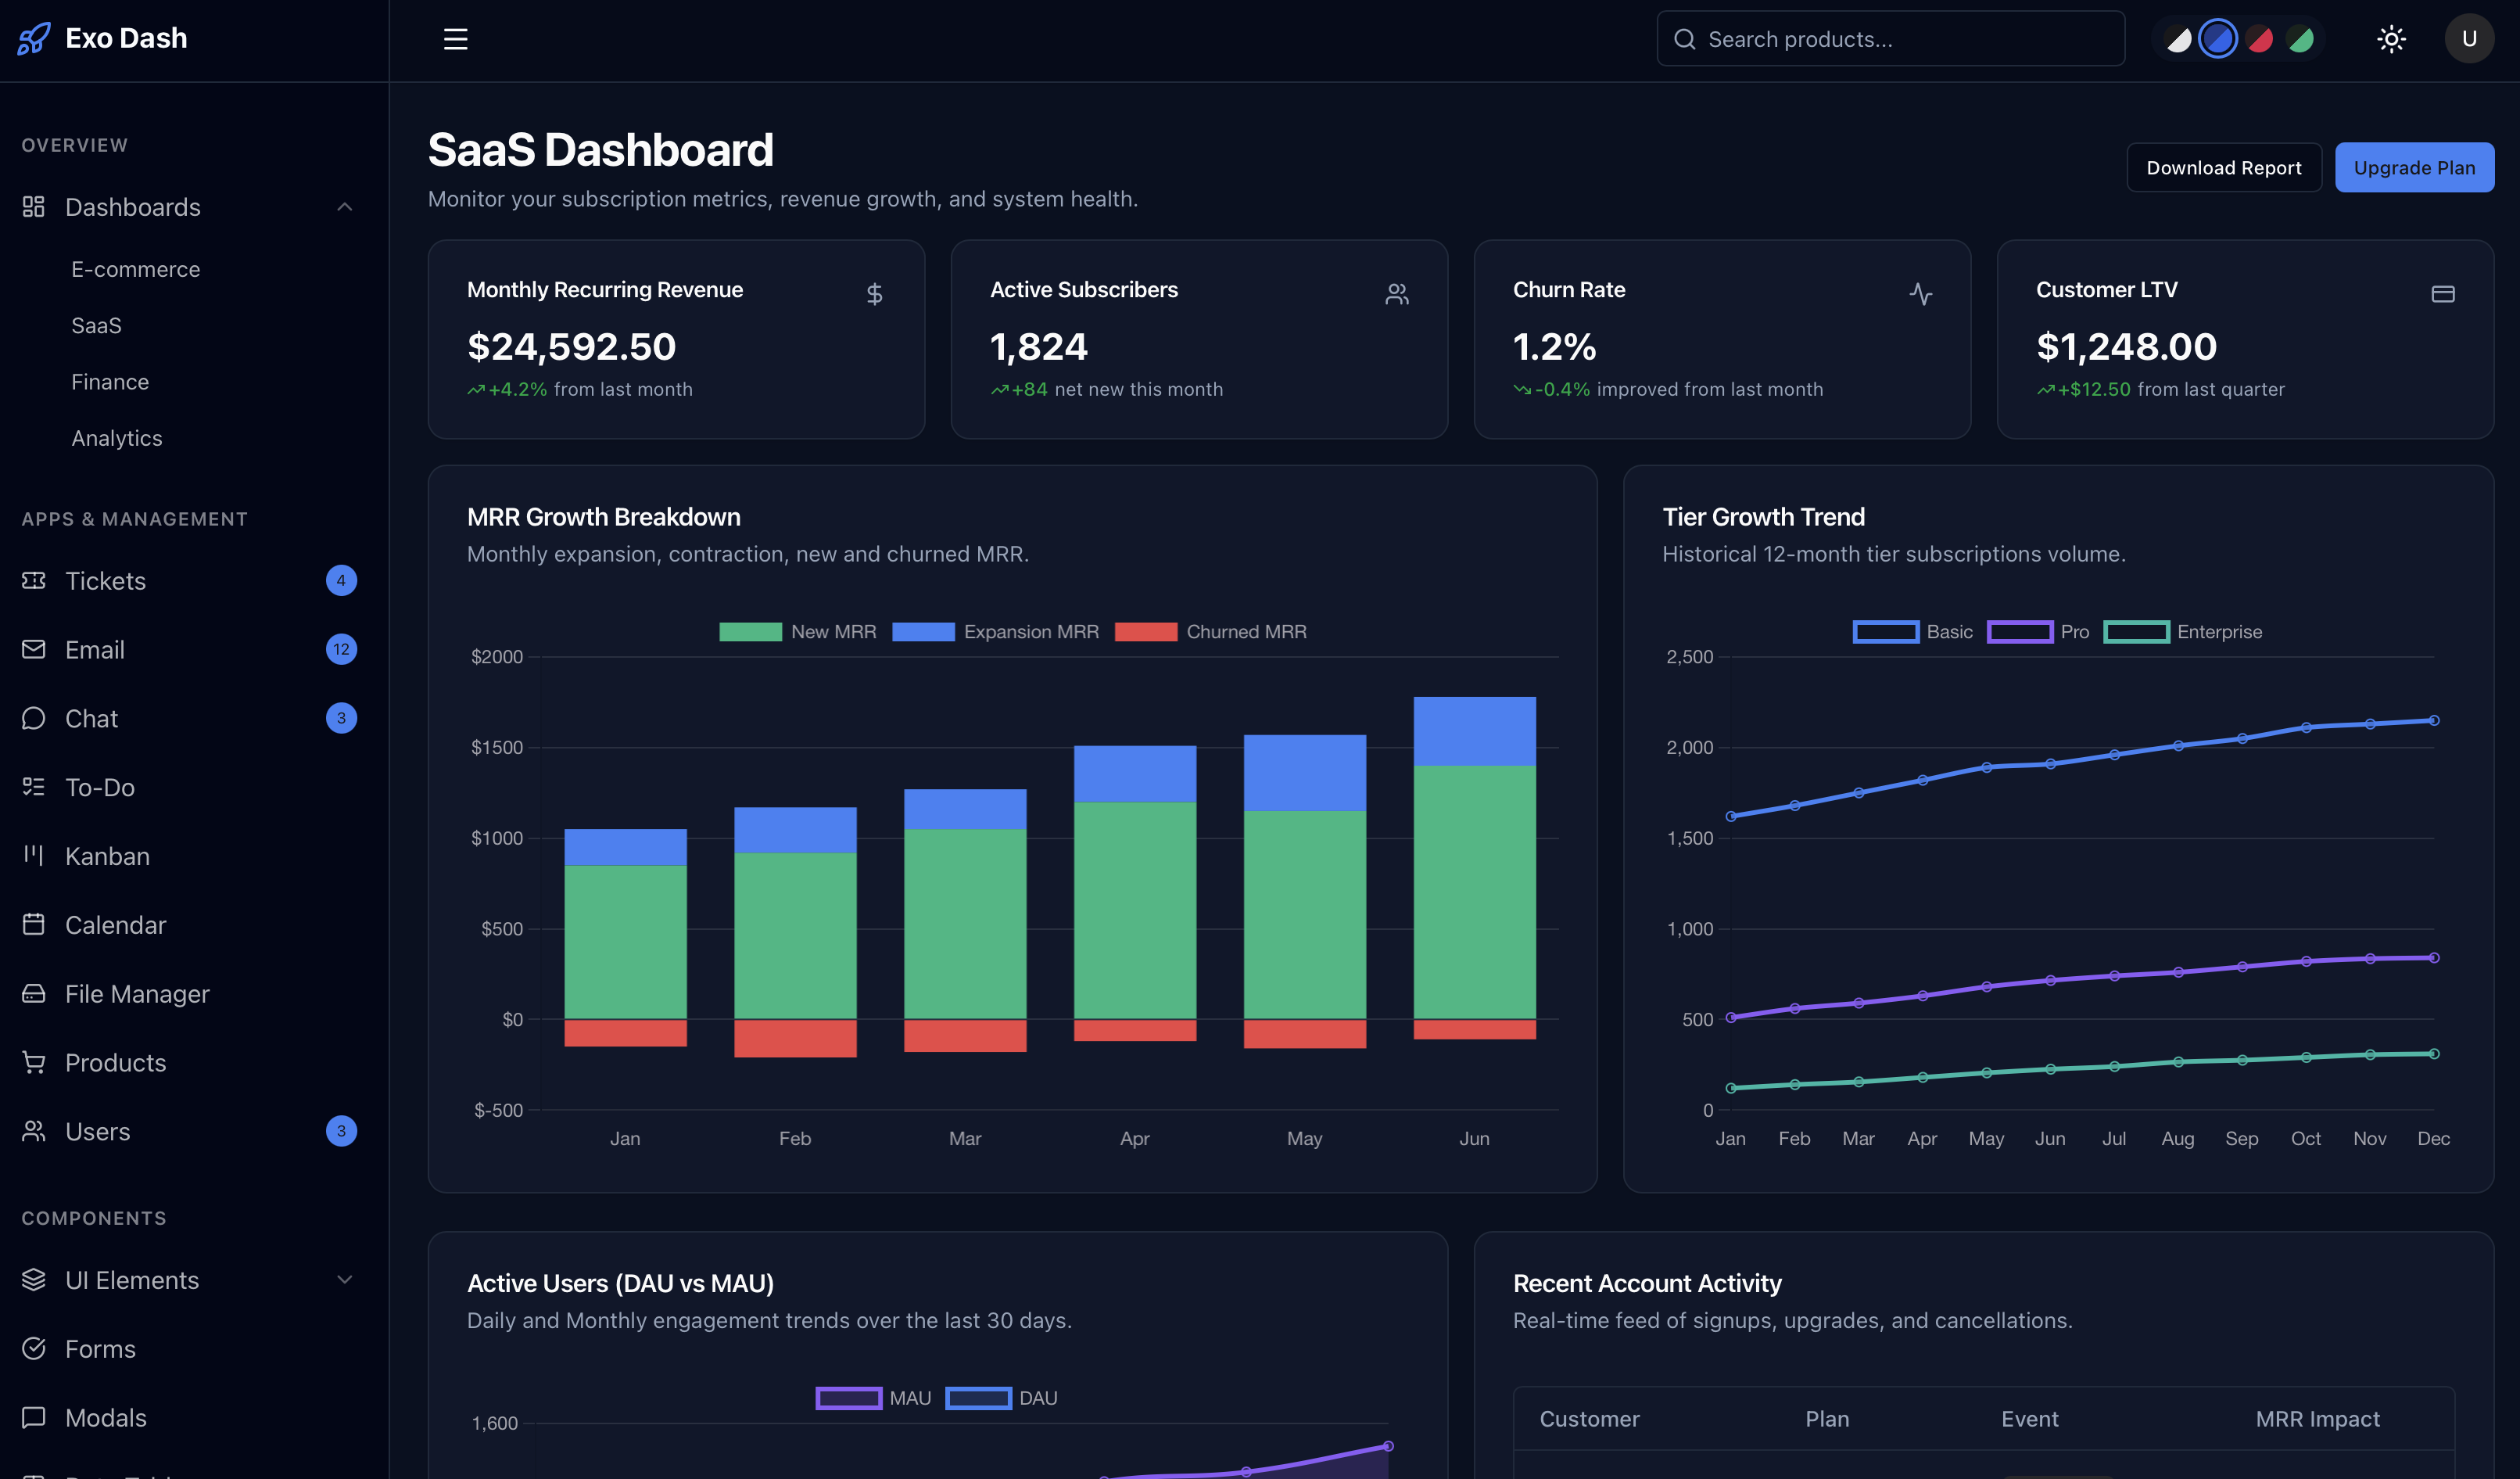2520x1479 pixels.
Task: Open the Analytics dashboard
Action: 117,438
